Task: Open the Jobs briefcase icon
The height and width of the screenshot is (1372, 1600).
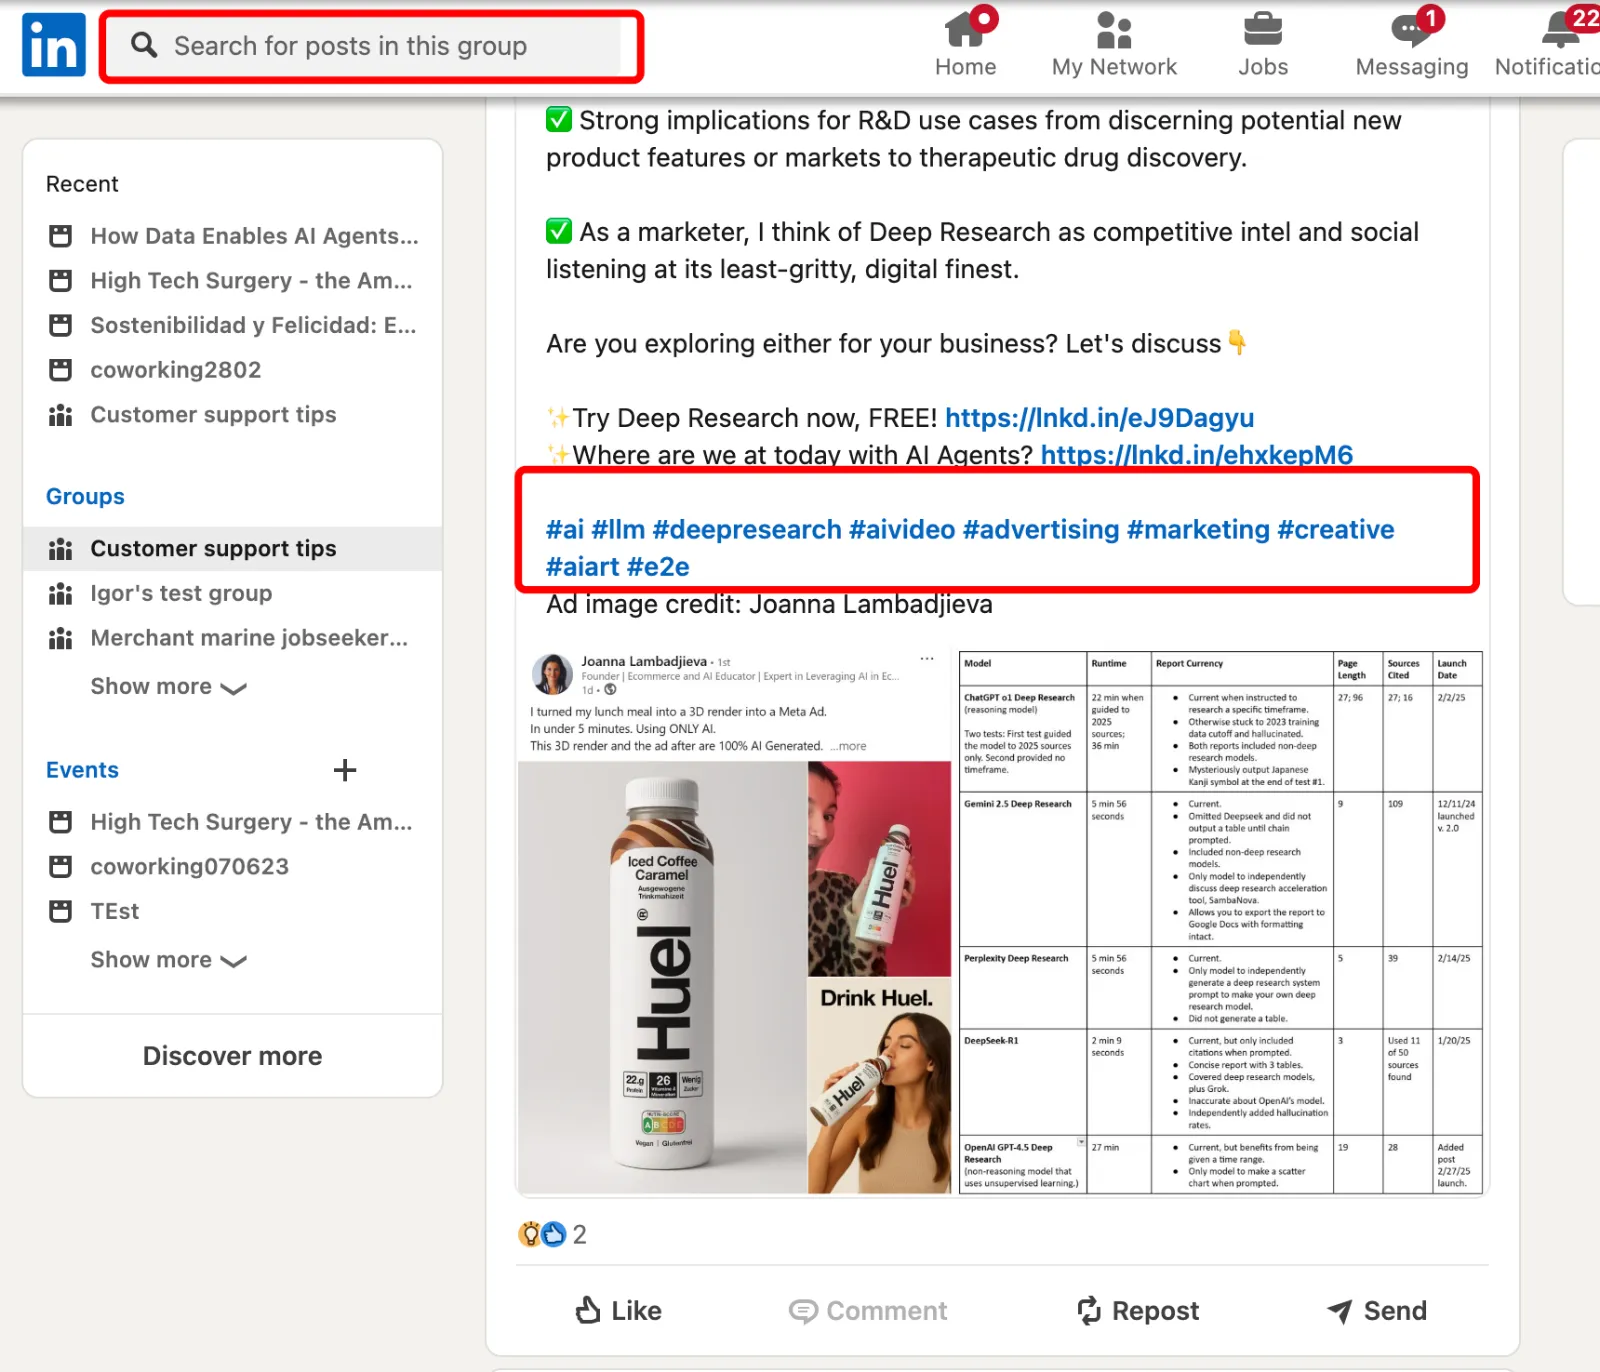Action: 1263,29
